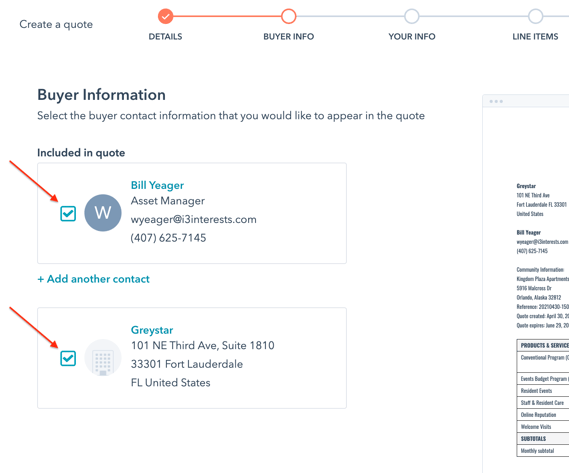Image resolution: width=569 pixels, height=473 pixels.
Task: Click the Greystar company building icon
Action: 103,358
